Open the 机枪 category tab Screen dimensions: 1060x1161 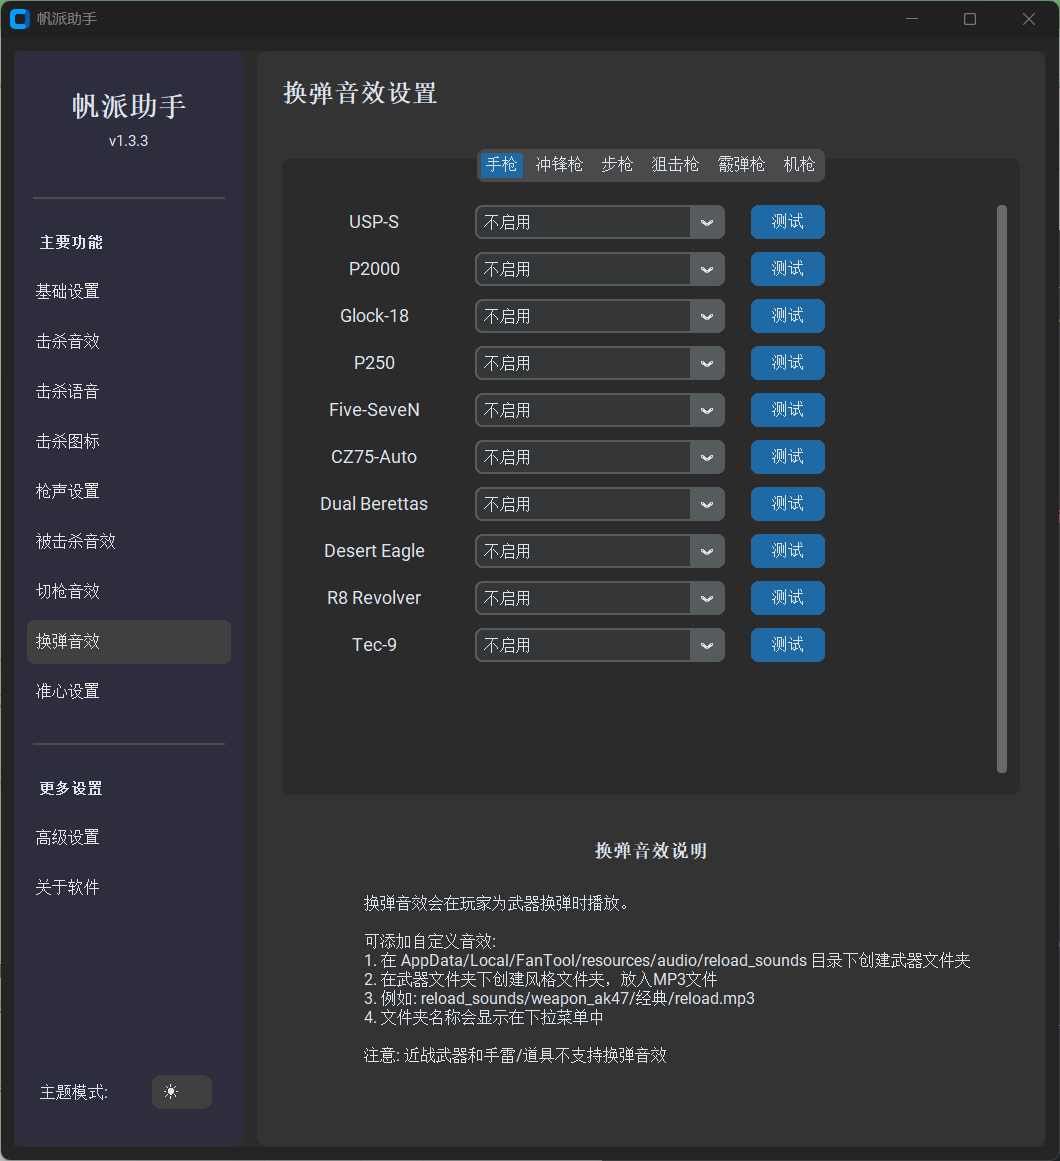click(799, 165)
